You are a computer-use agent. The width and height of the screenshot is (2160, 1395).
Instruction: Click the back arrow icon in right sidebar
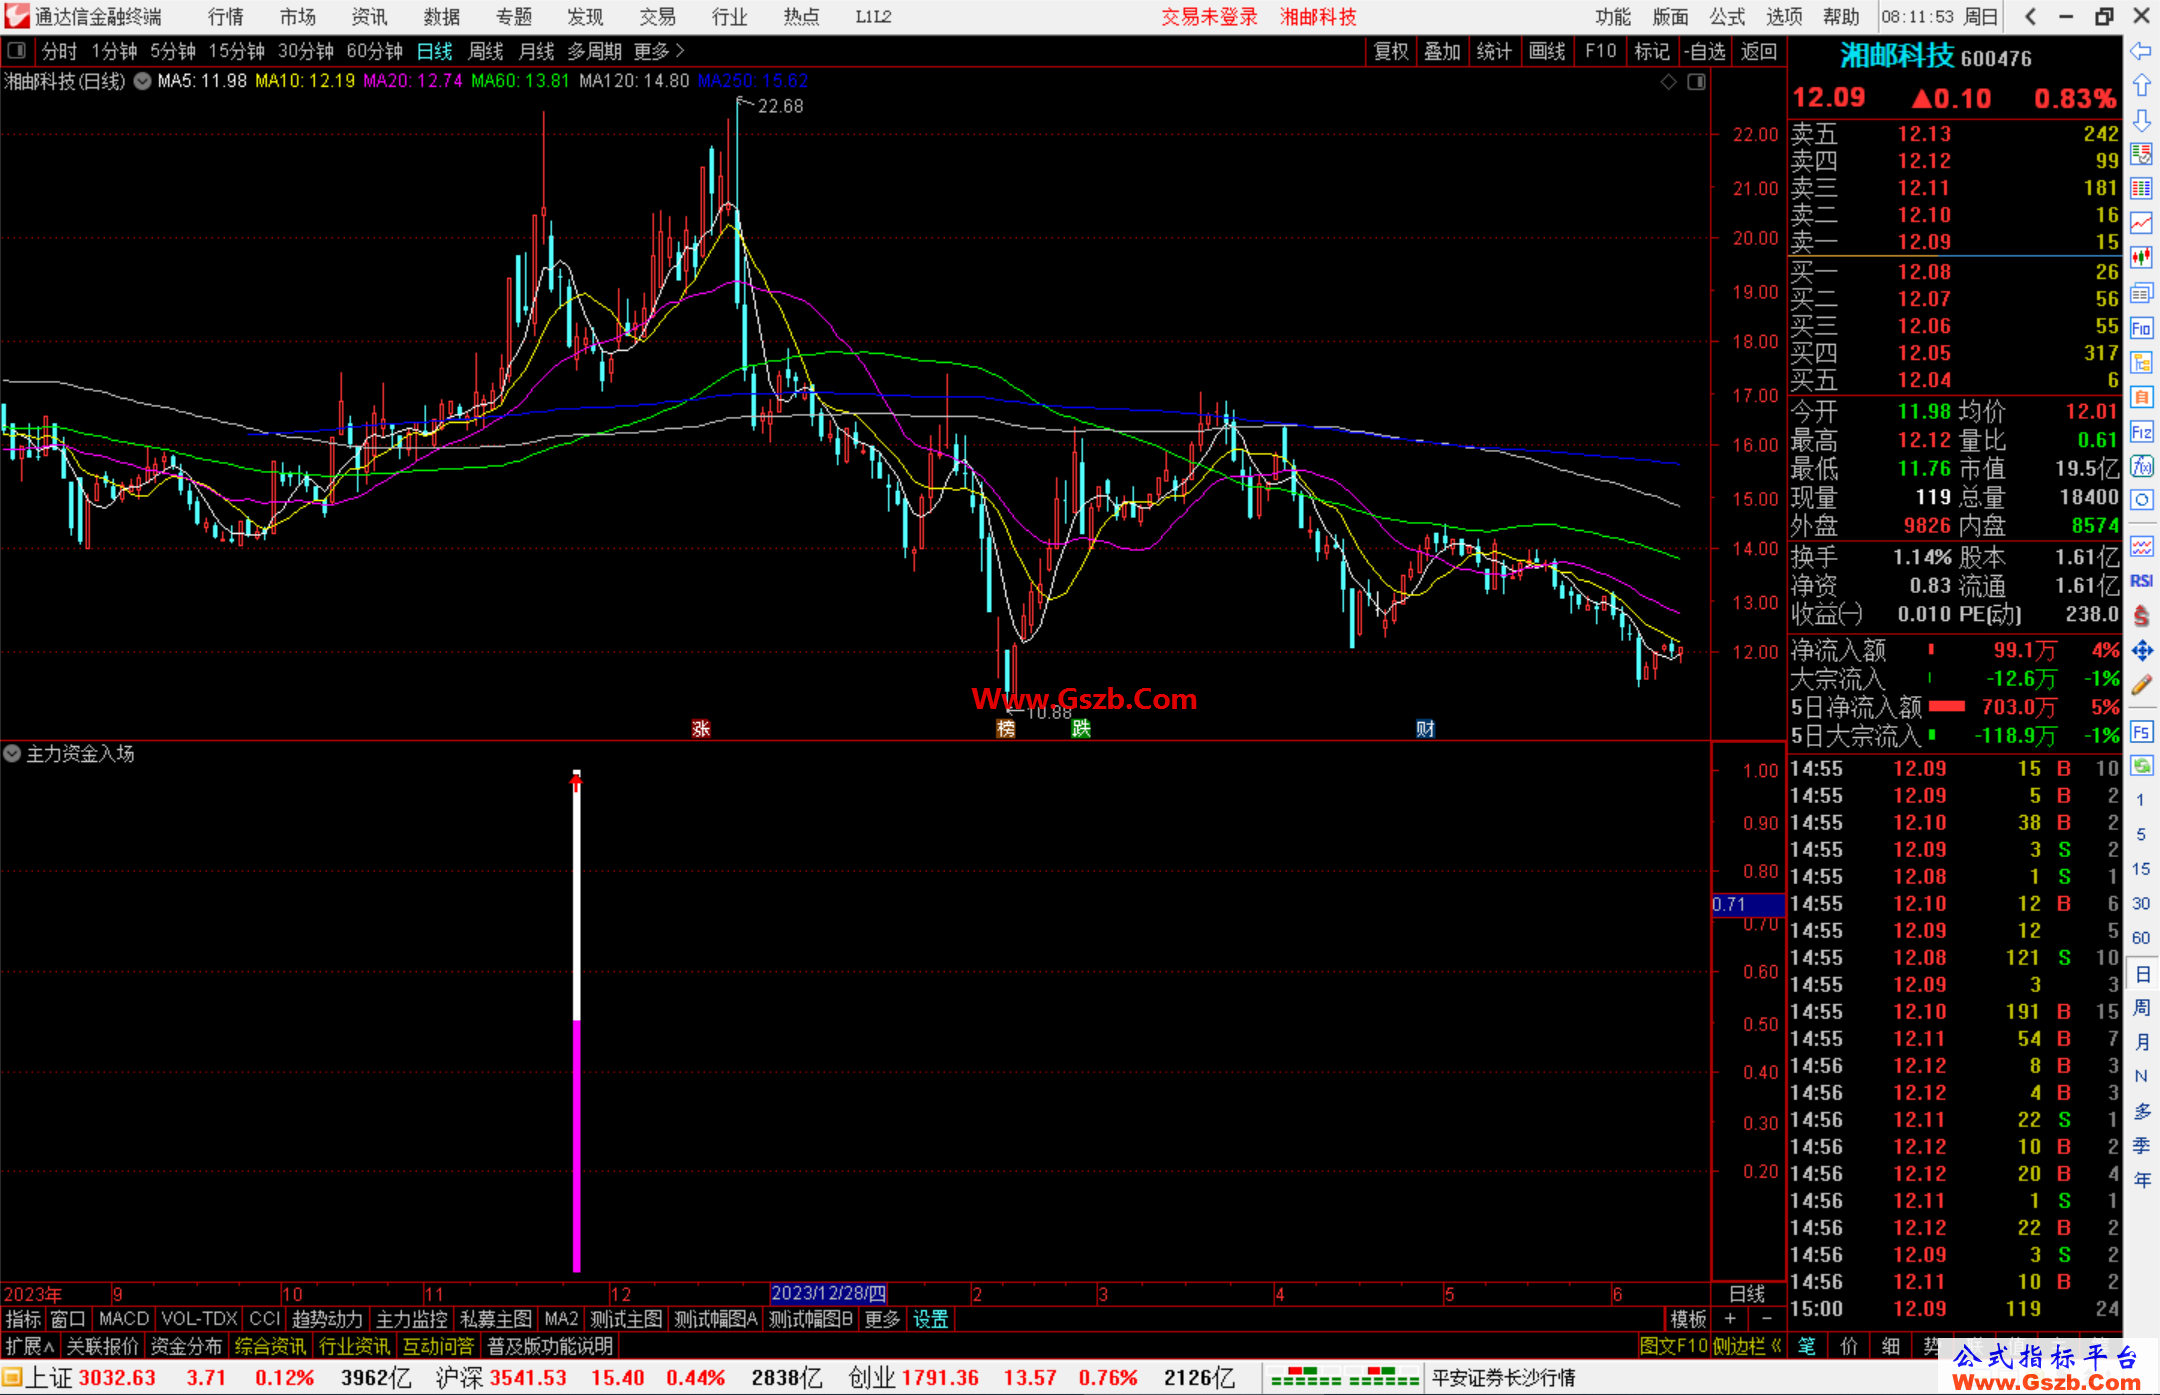coord(2141,51)
